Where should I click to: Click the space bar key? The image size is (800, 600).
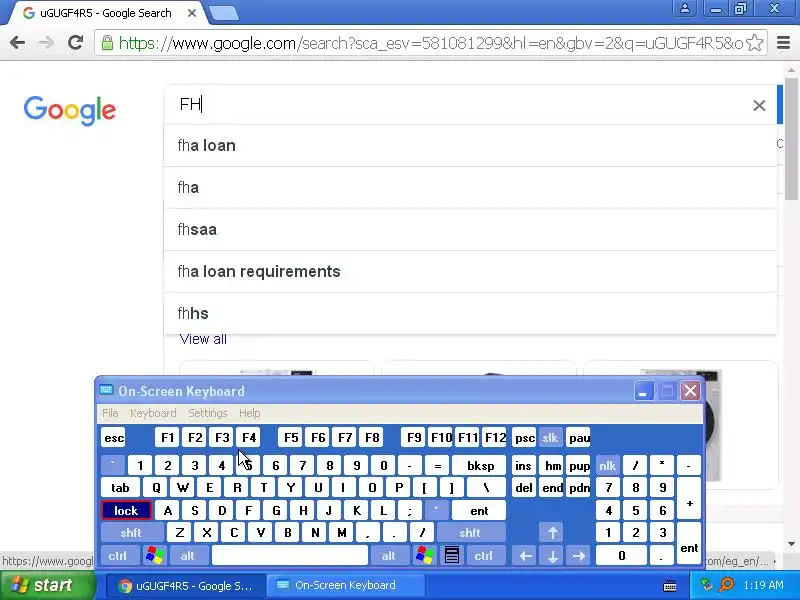coord(290,555)
